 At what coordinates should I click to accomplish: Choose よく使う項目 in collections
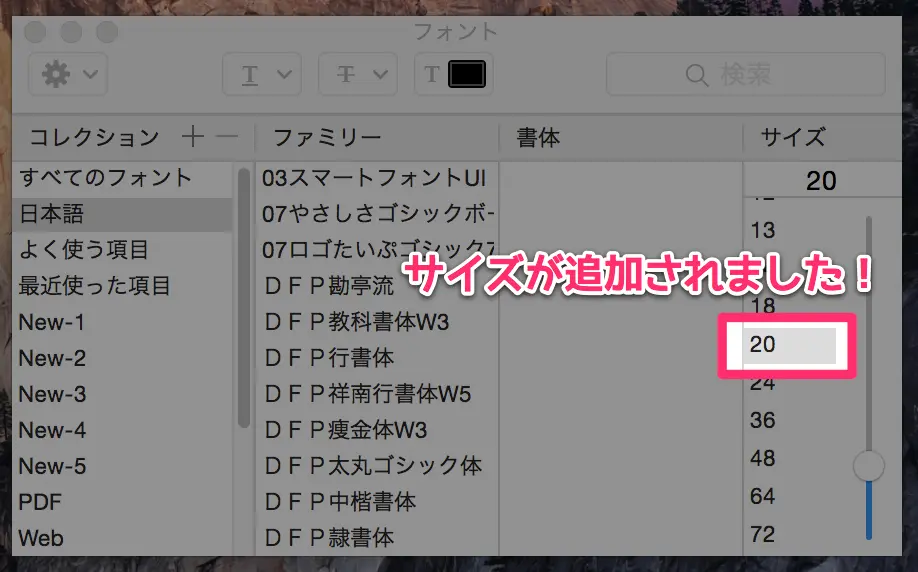coord(83,250)
